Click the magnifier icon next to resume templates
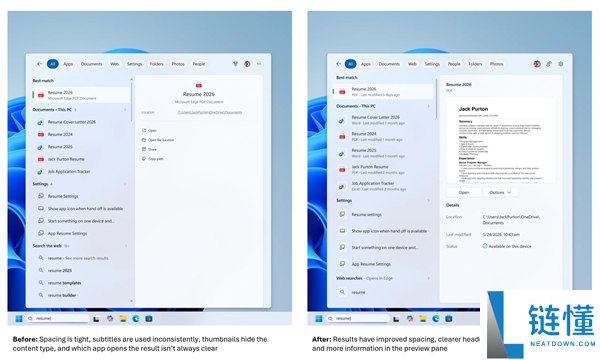 [x=41, y=283]
